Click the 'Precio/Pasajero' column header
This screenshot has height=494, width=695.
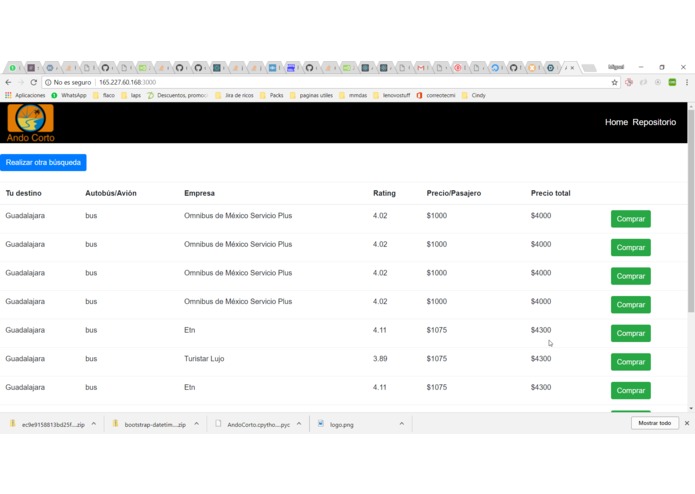tap(454, 193)
